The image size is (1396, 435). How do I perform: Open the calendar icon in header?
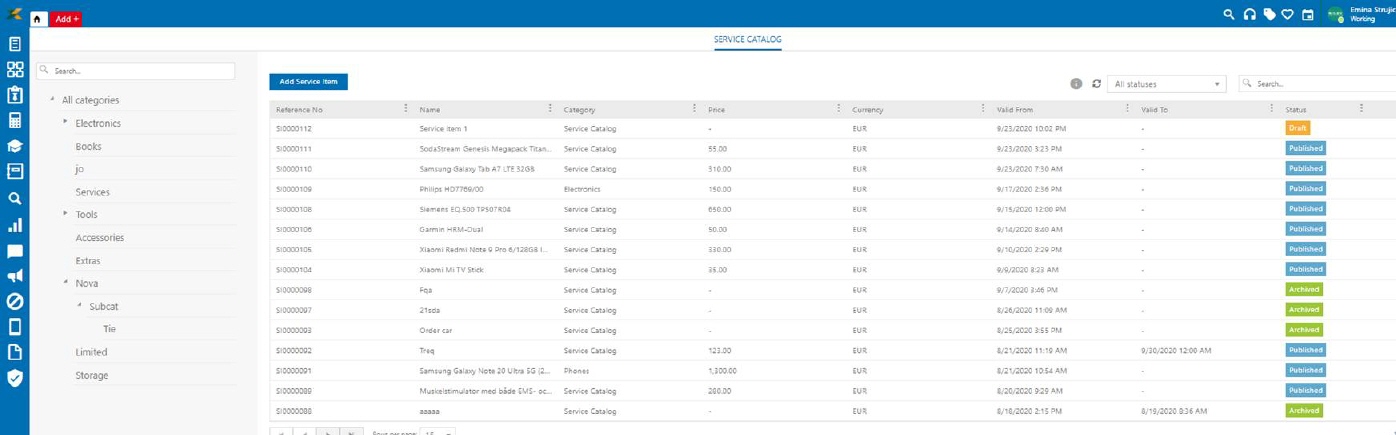[x=1308, y=14]
